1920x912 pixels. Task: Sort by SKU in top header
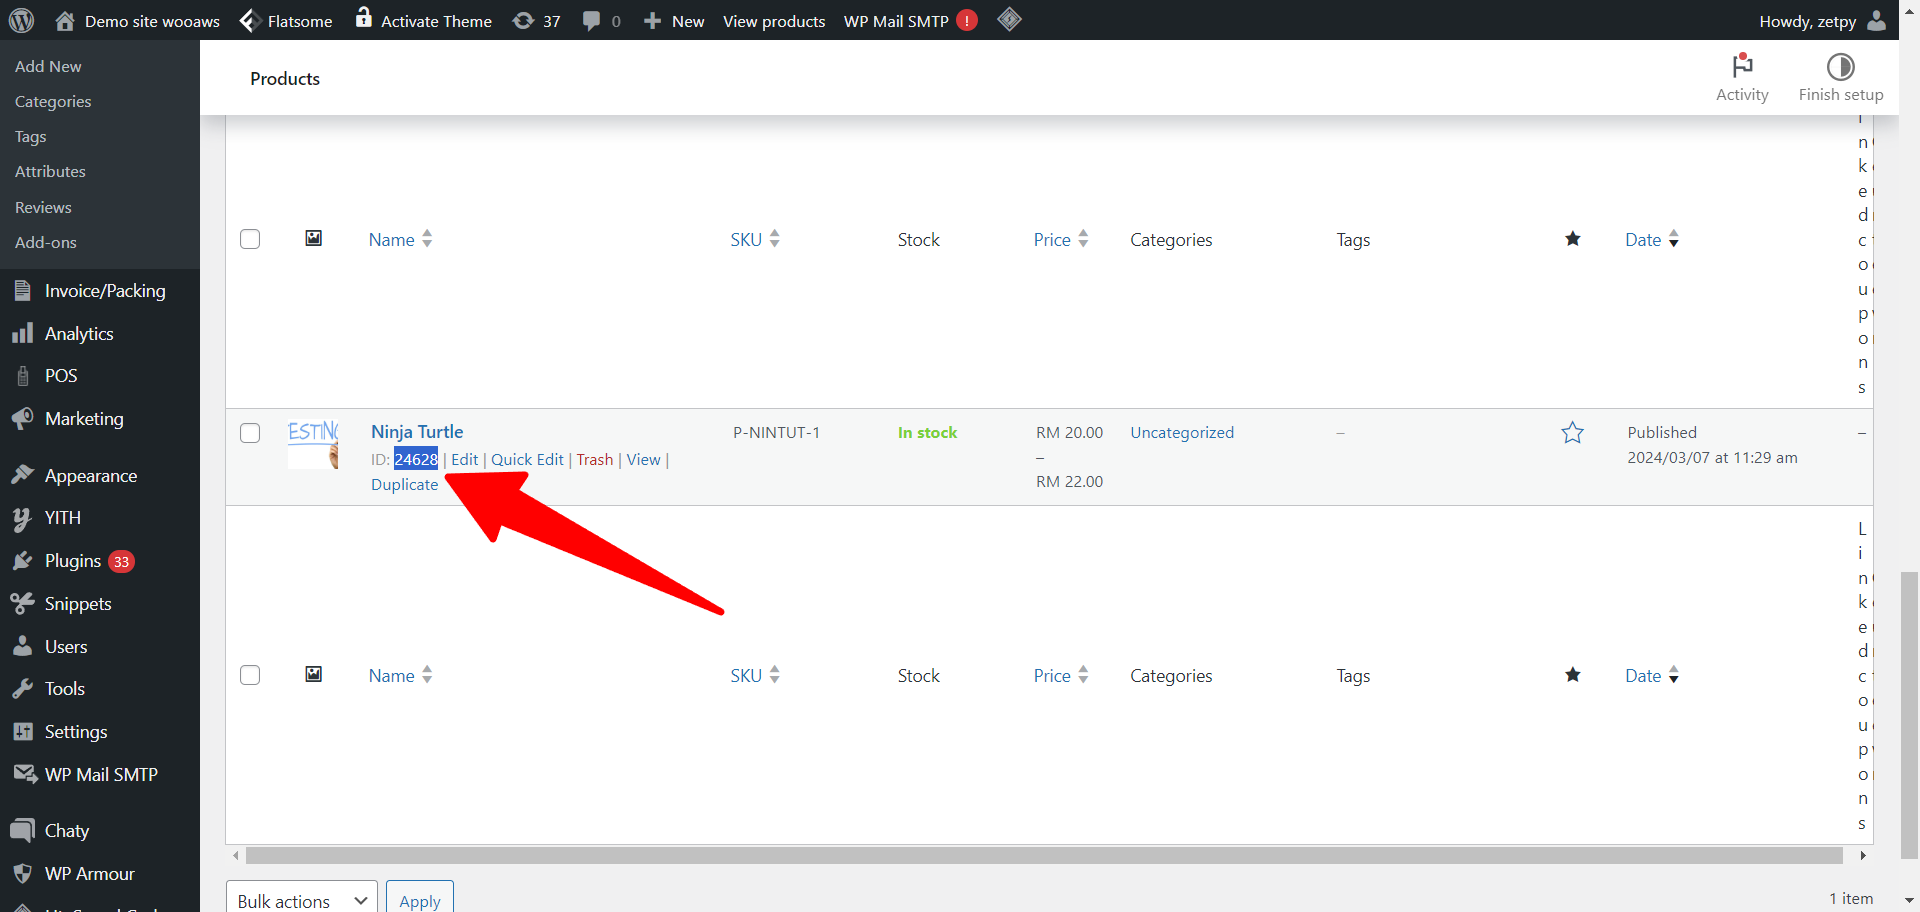pos(755,239)
